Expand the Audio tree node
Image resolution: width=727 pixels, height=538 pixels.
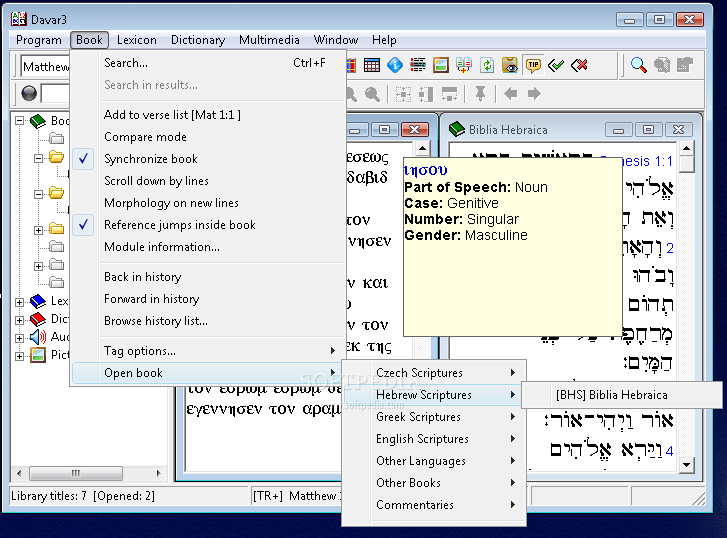19,338
